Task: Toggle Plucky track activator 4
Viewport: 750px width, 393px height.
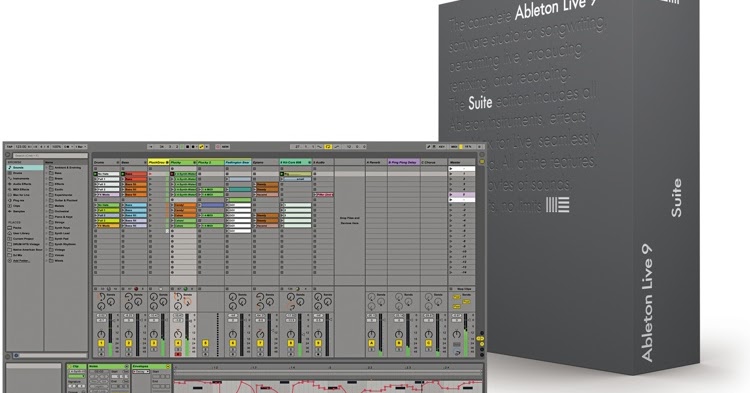Action: coord(178,343)
